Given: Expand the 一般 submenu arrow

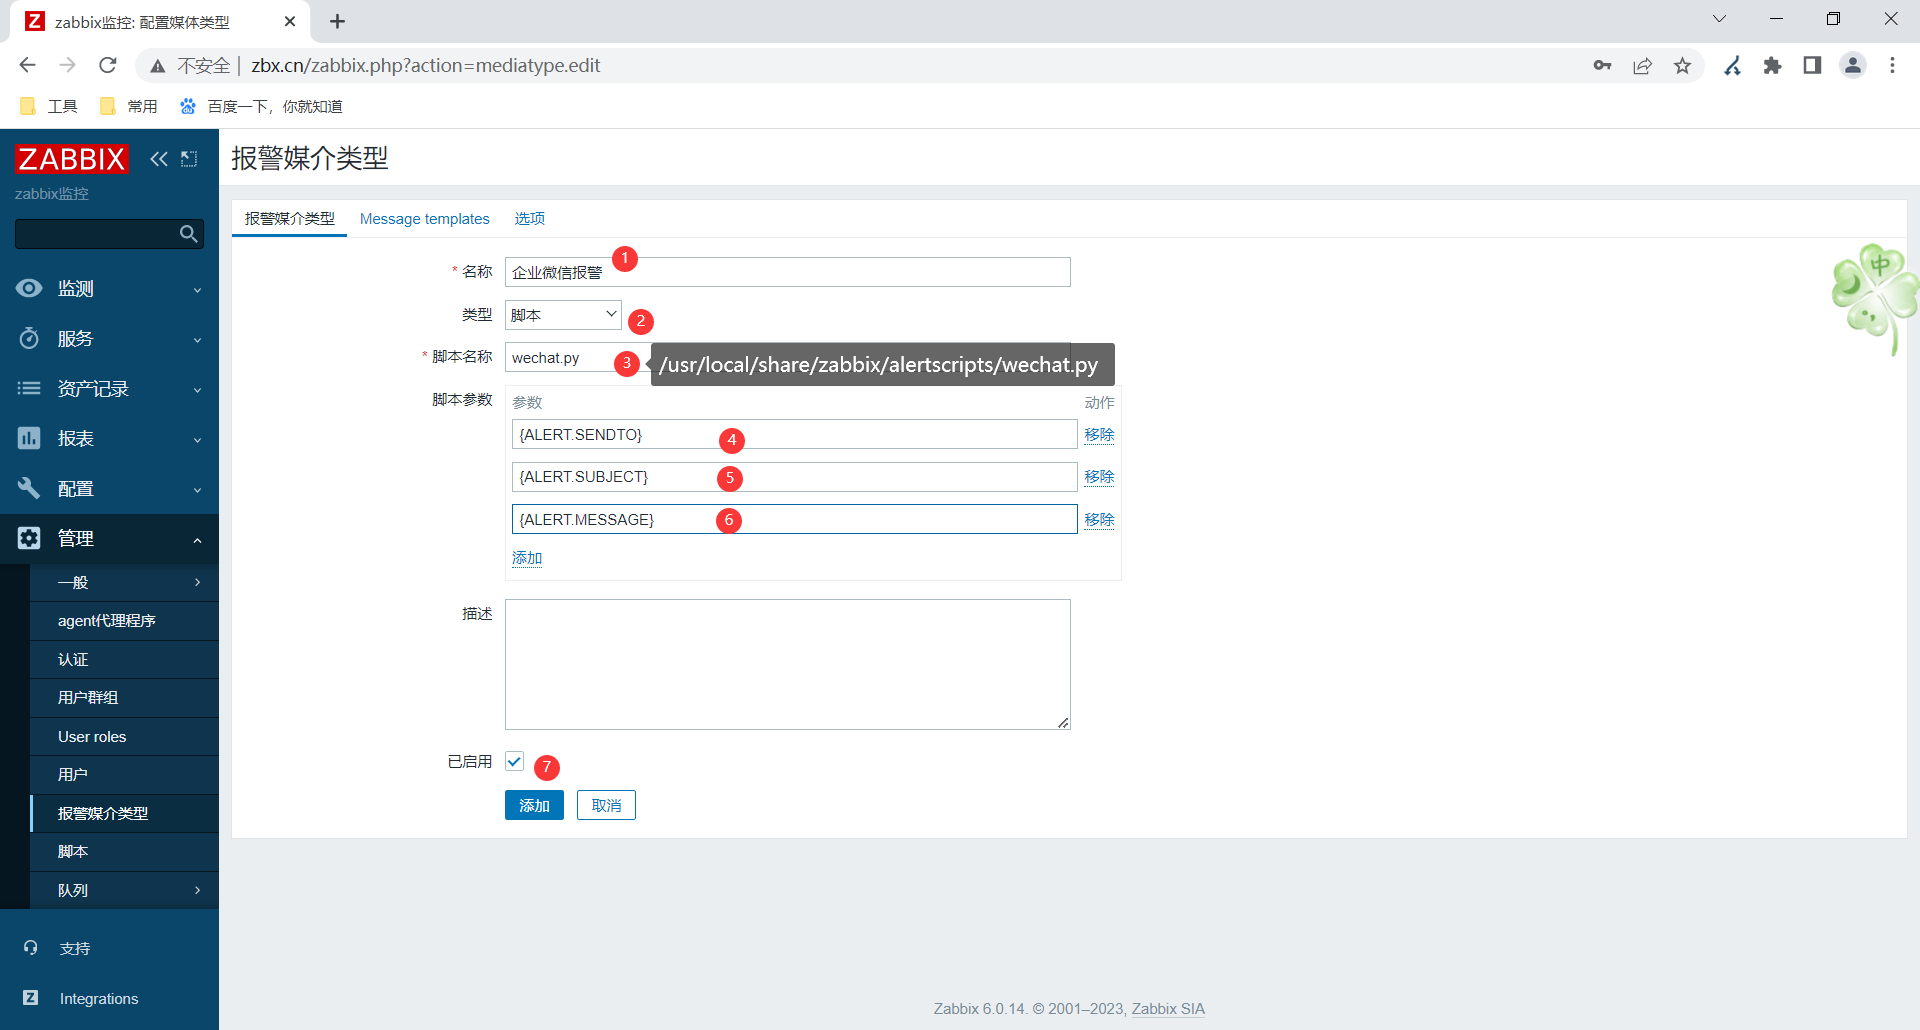Looking at the screenshot, I should tap(197, 582).
